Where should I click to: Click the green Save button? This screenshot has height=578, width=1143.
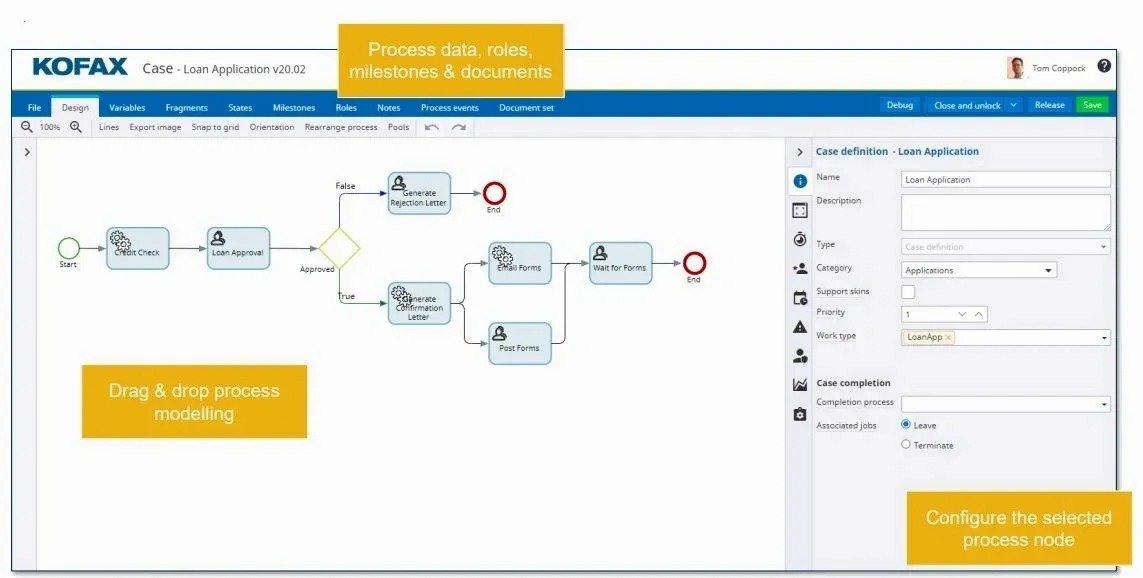1092,105
